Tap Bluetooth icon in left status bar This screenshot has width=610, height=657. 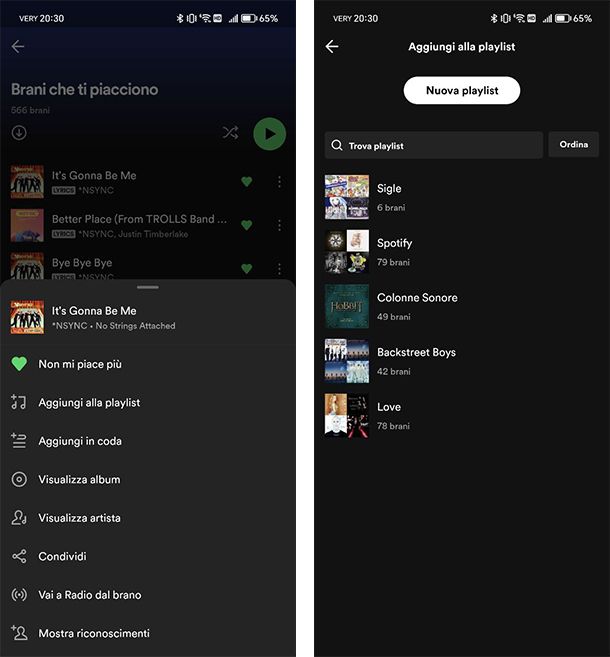[180, 18]
